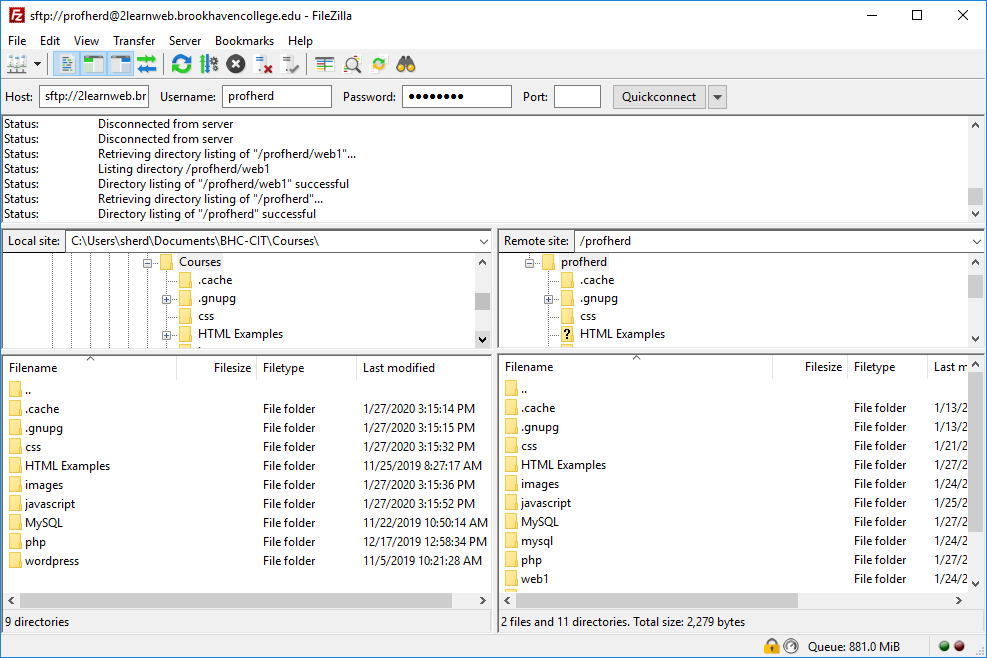Open directory listing filters dialog
Screen dimensions: 987x658
tap(325, 64)
